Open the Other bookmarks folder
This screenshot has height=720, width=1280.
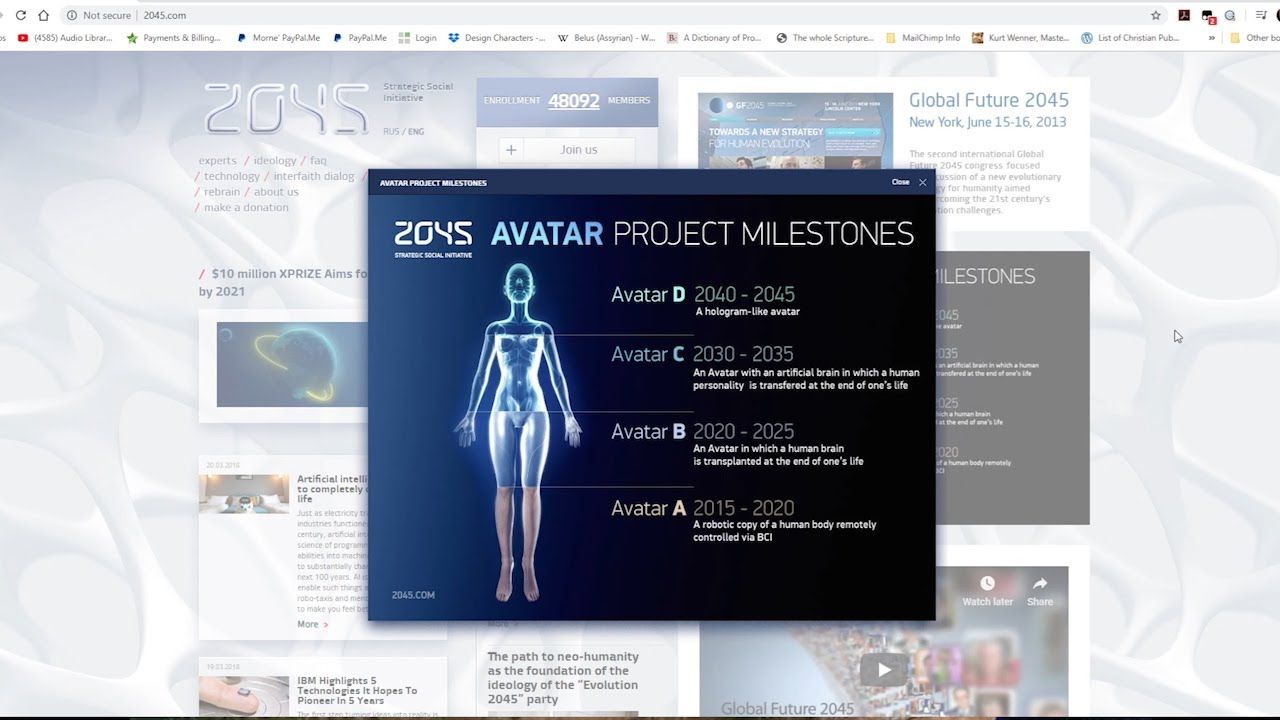pyautogui.click(x=1254, y=38)
